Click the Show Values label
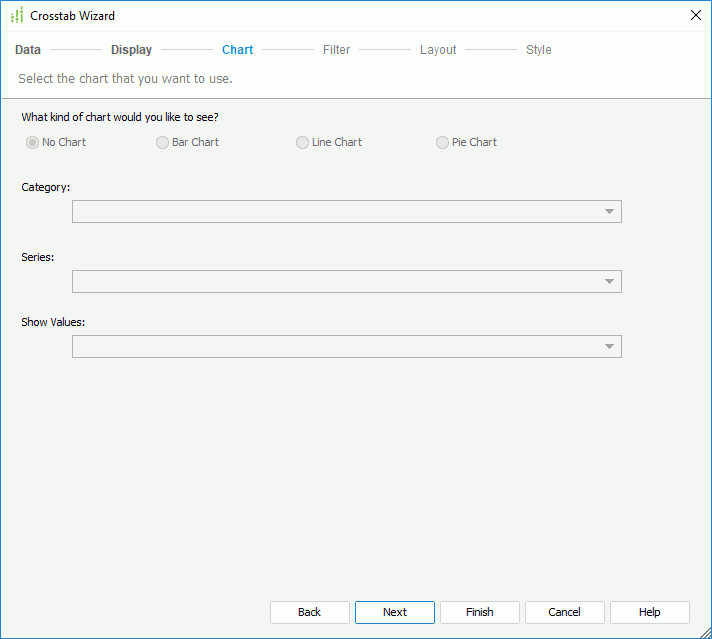Image resolution: width=712 pixels, height=639 pixels. coord(53,322)
